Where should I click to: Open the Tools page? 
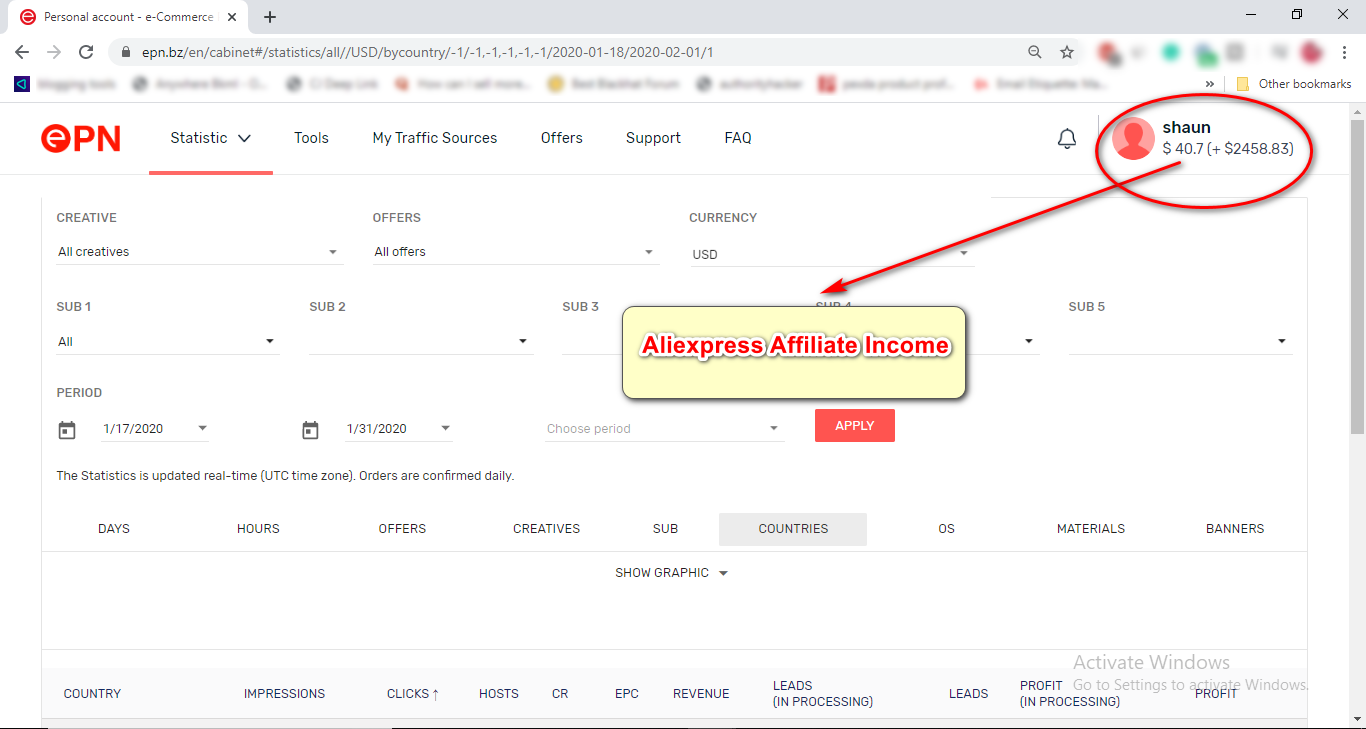(x=311, y=138)
